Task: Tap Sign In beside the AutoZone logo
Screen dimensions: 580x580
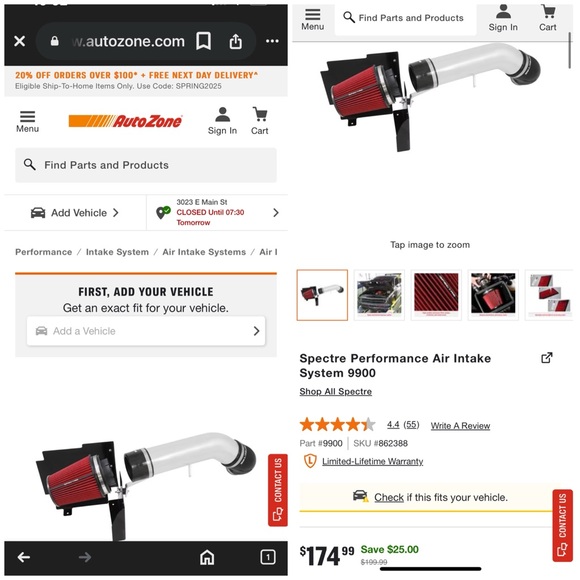Action: 222,121
